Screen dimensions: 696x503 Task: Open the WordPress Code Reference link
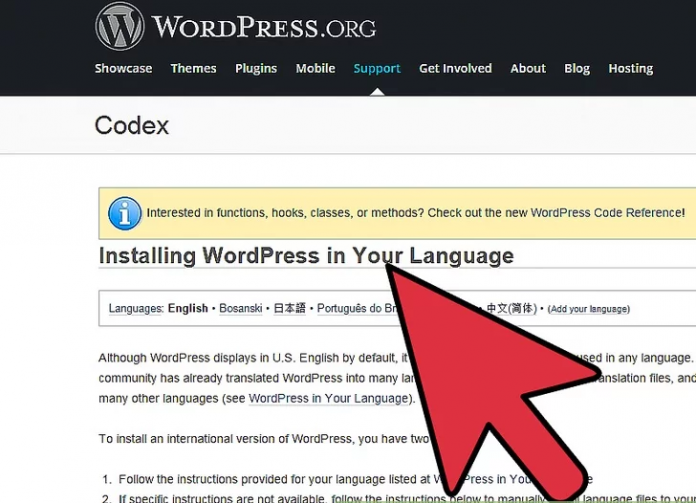pos(606,213)
